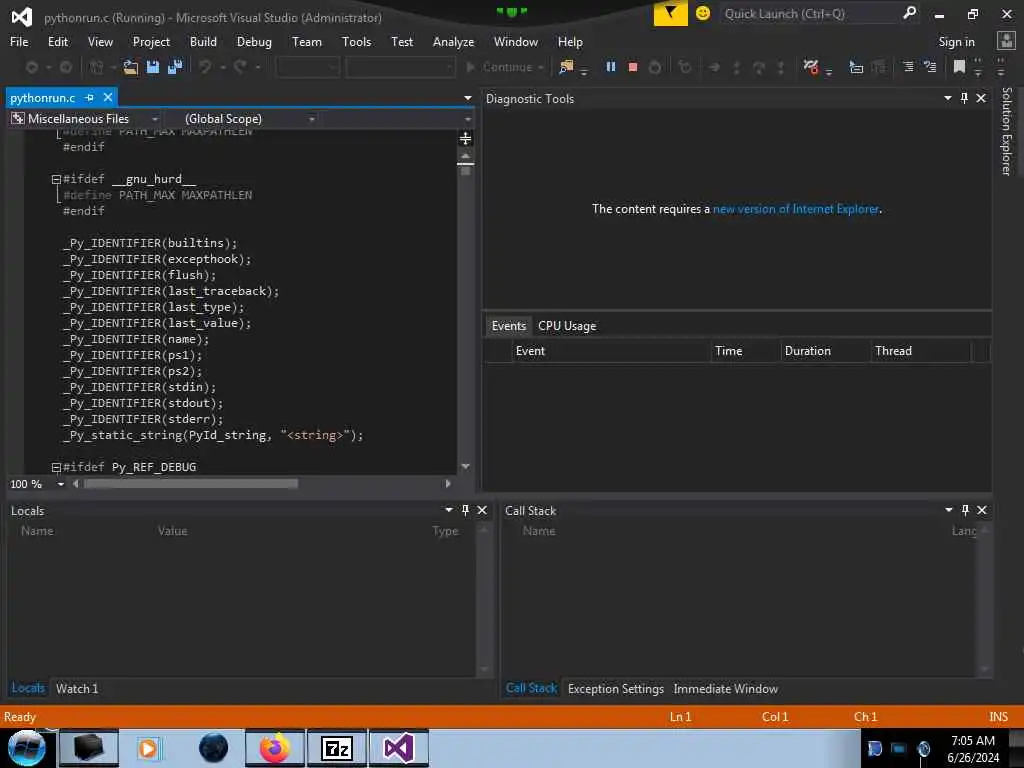This screenshot has height=768, width=1024.
Task: Click the account picture icon beside Sign in
Action: [x=1006, y=40]
